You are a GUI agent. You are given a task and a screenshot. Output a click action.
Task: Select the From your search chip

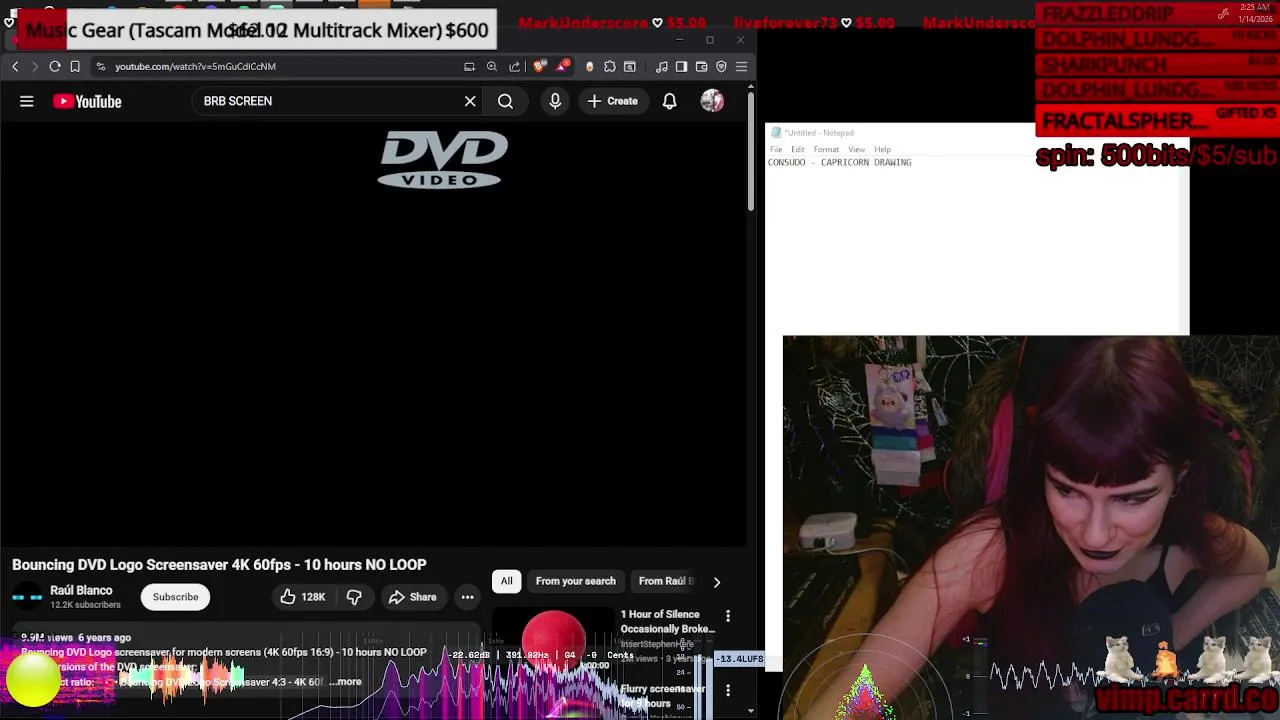click(575, 581)
